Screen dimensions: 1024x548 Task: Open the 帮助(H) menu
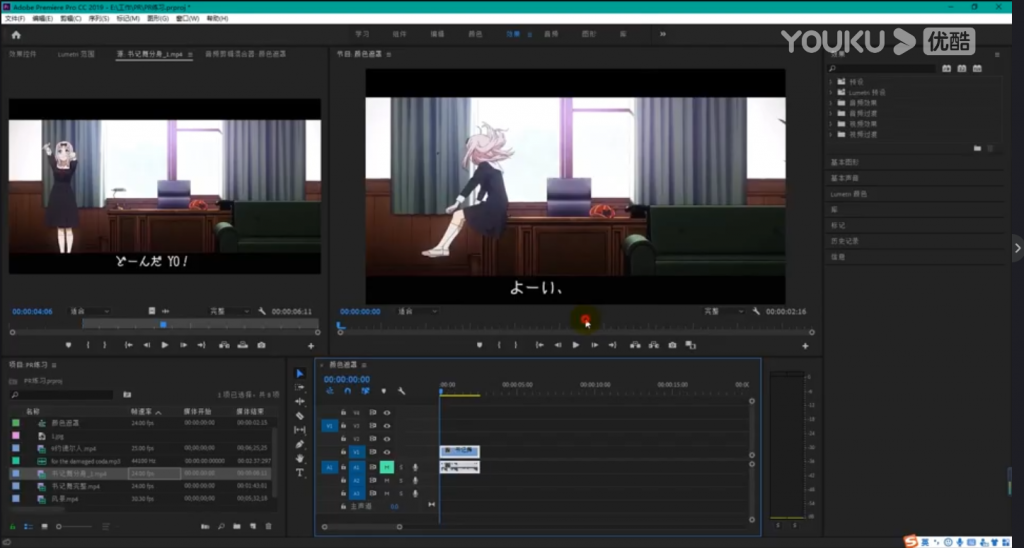point(217,19)
